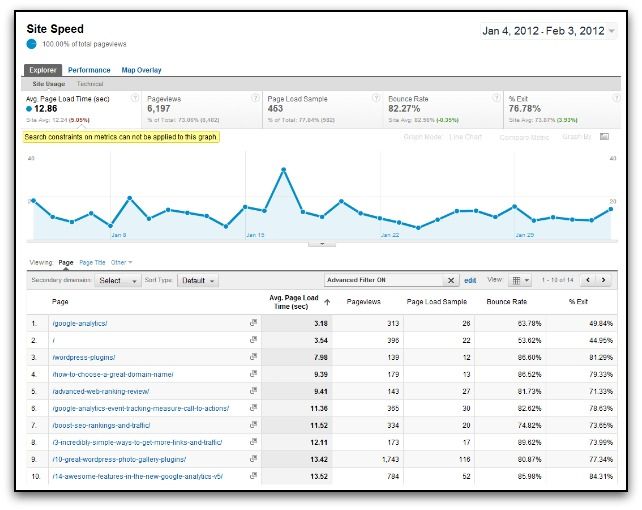Collapse the graph using handle below chart
The height and width of the screenshot is (510, 642).
[322, 244]
